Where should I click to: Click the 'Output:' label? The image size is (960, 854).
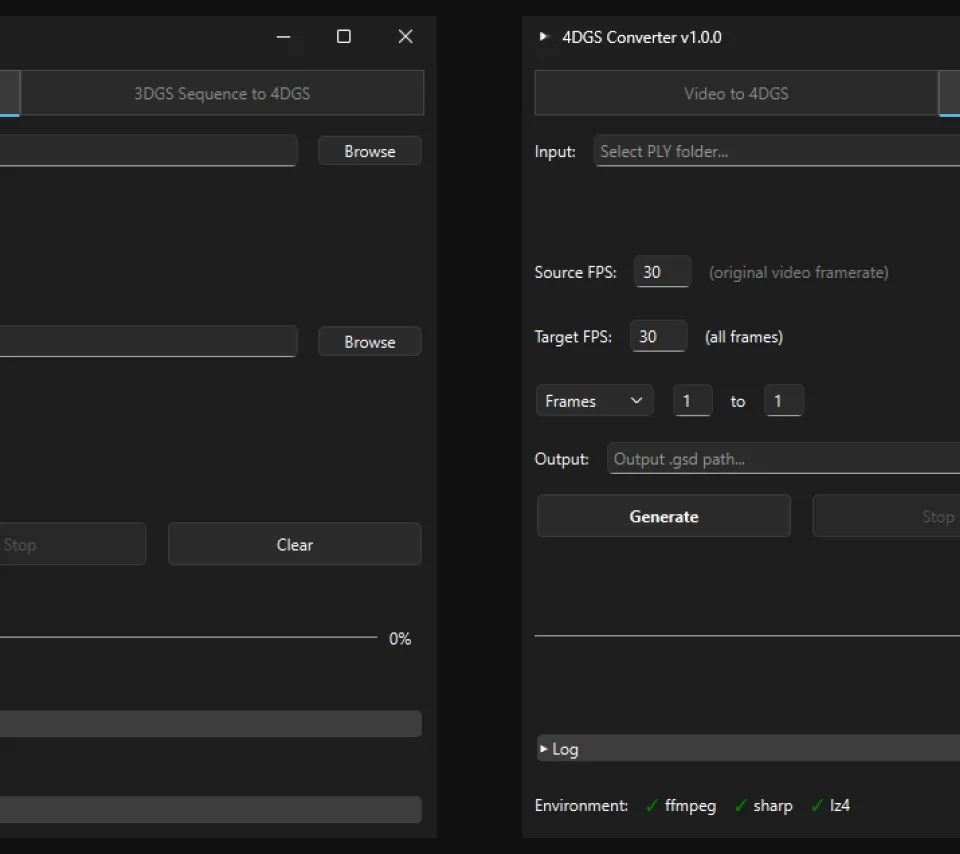pos(561,459)
